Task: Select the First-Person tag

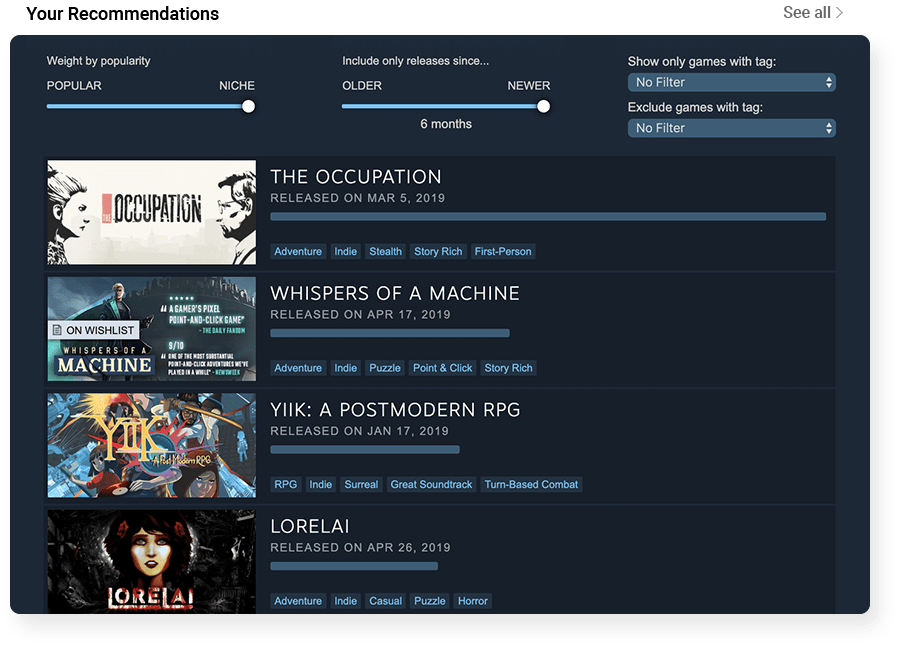Action: pos(503,252)
